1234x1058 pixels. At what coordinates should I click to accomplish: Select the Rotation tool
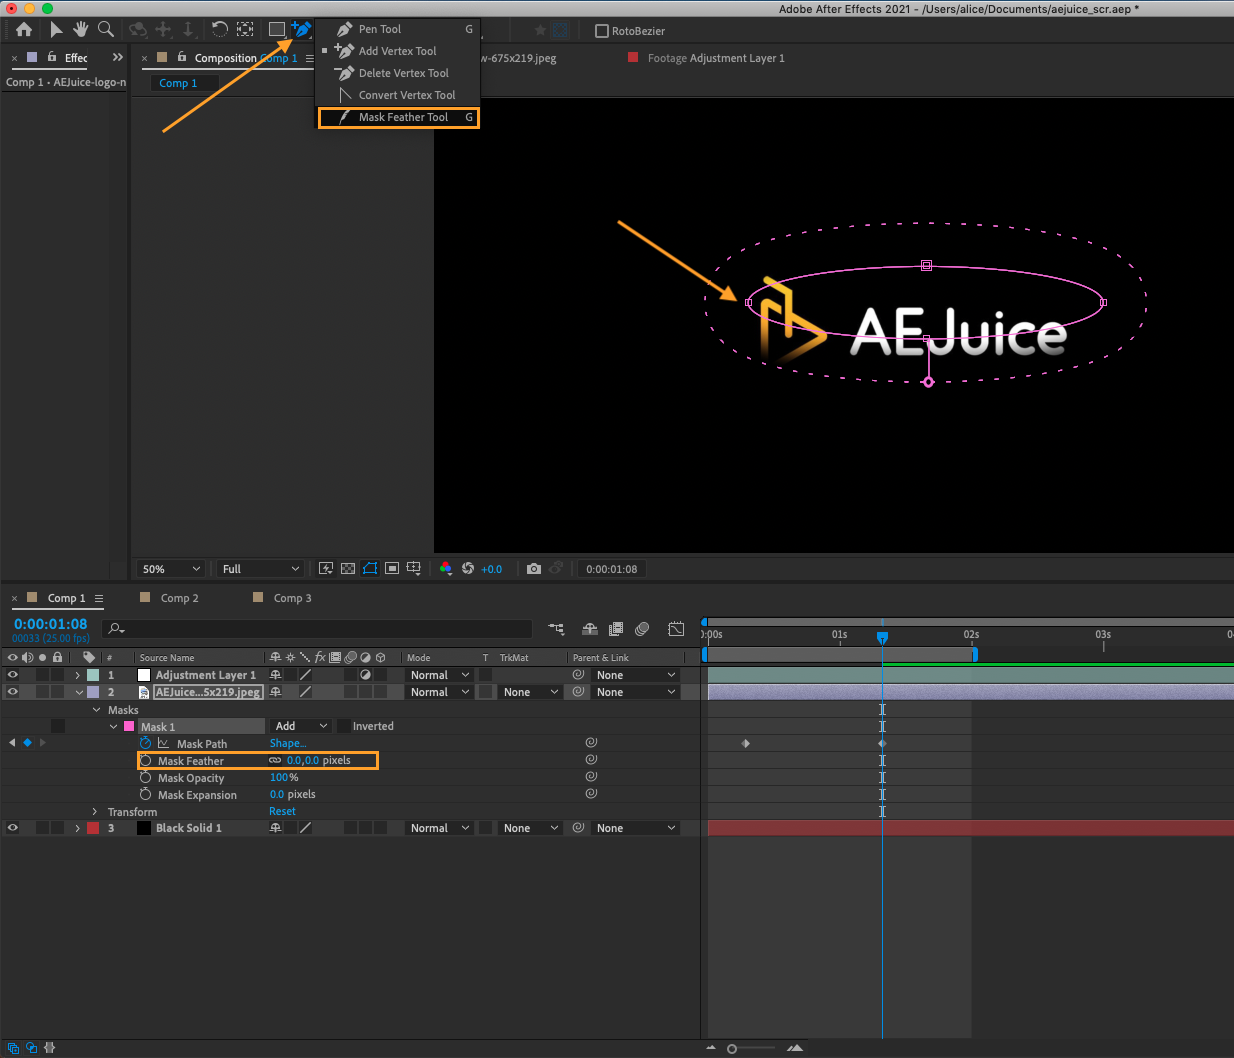pos(219,30)
